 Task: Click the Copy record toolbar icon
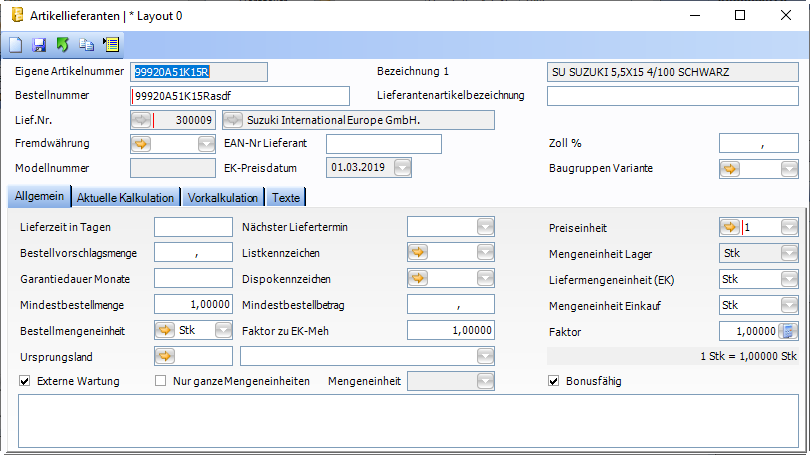click(x=86, y=45)
